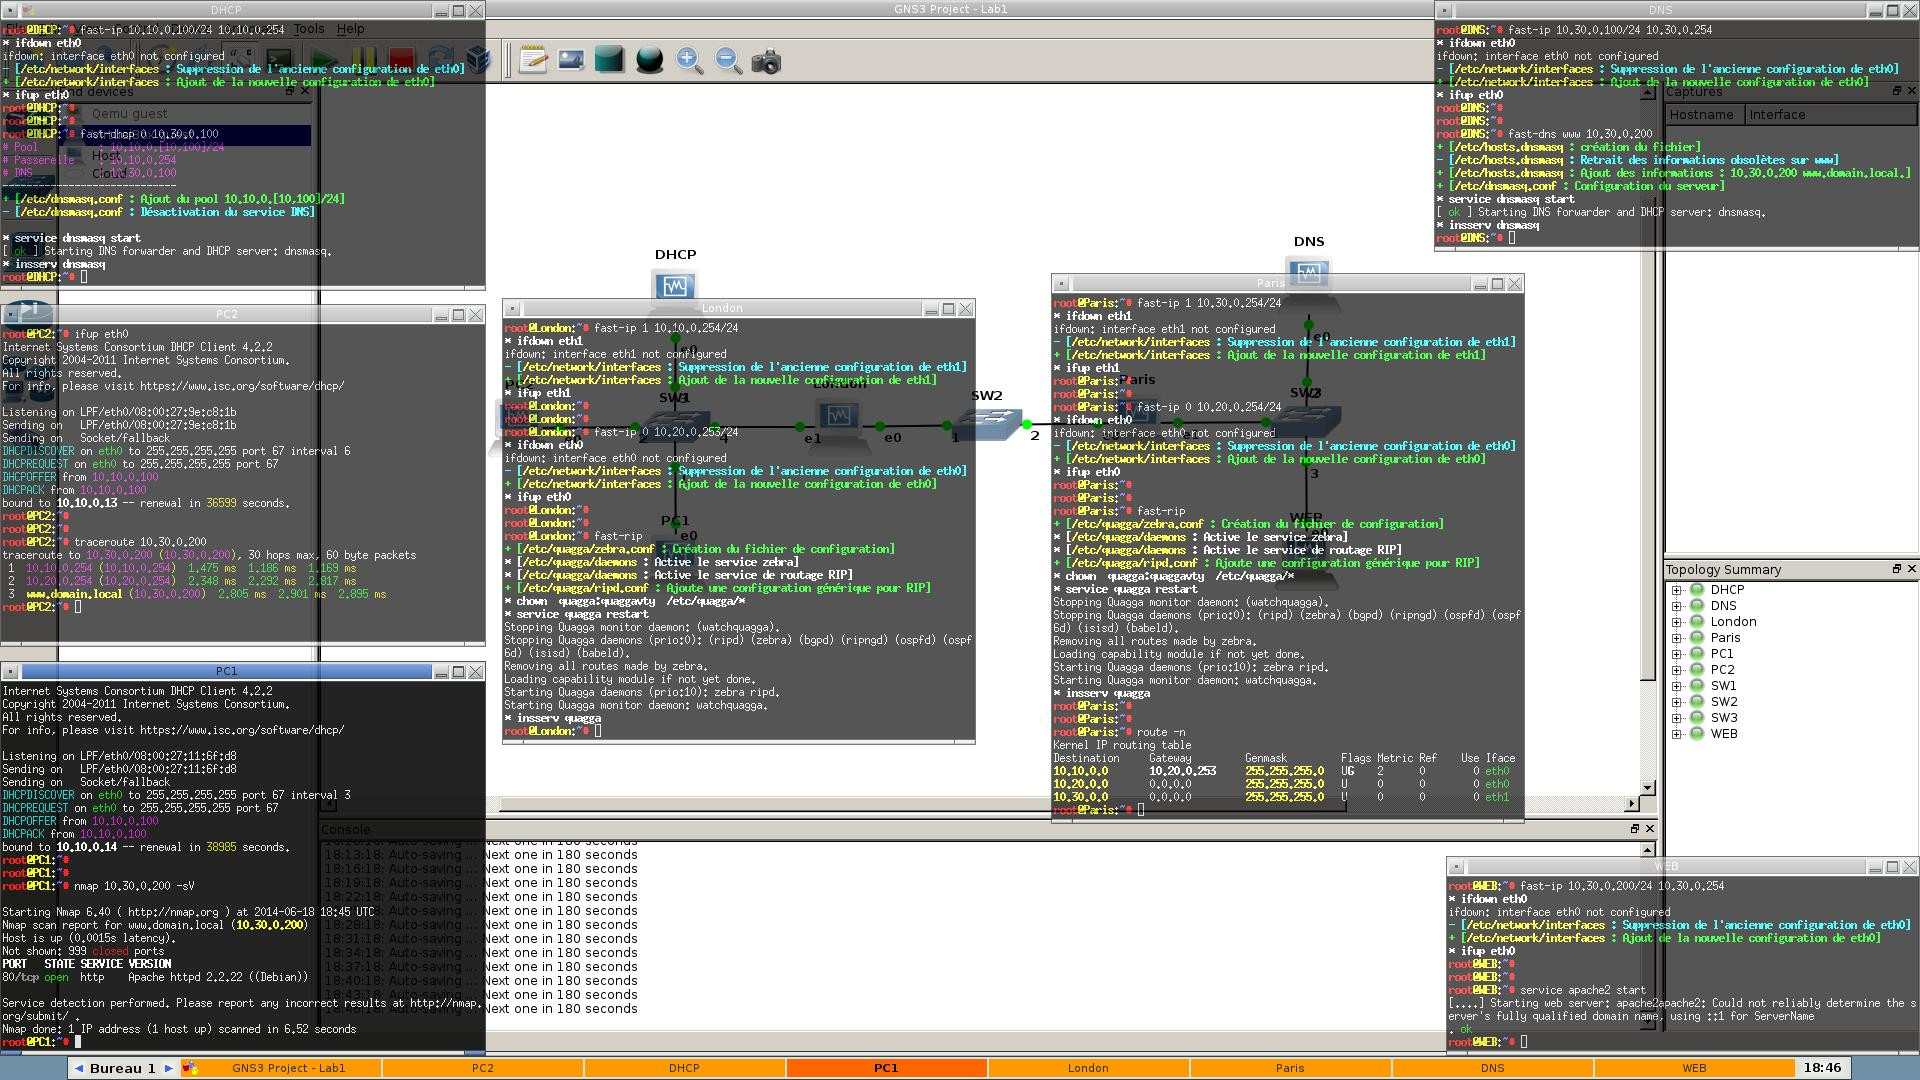Click the down arrow of the canvas vertical scrollbar

pyautogui.click(x=1647, y=788)
